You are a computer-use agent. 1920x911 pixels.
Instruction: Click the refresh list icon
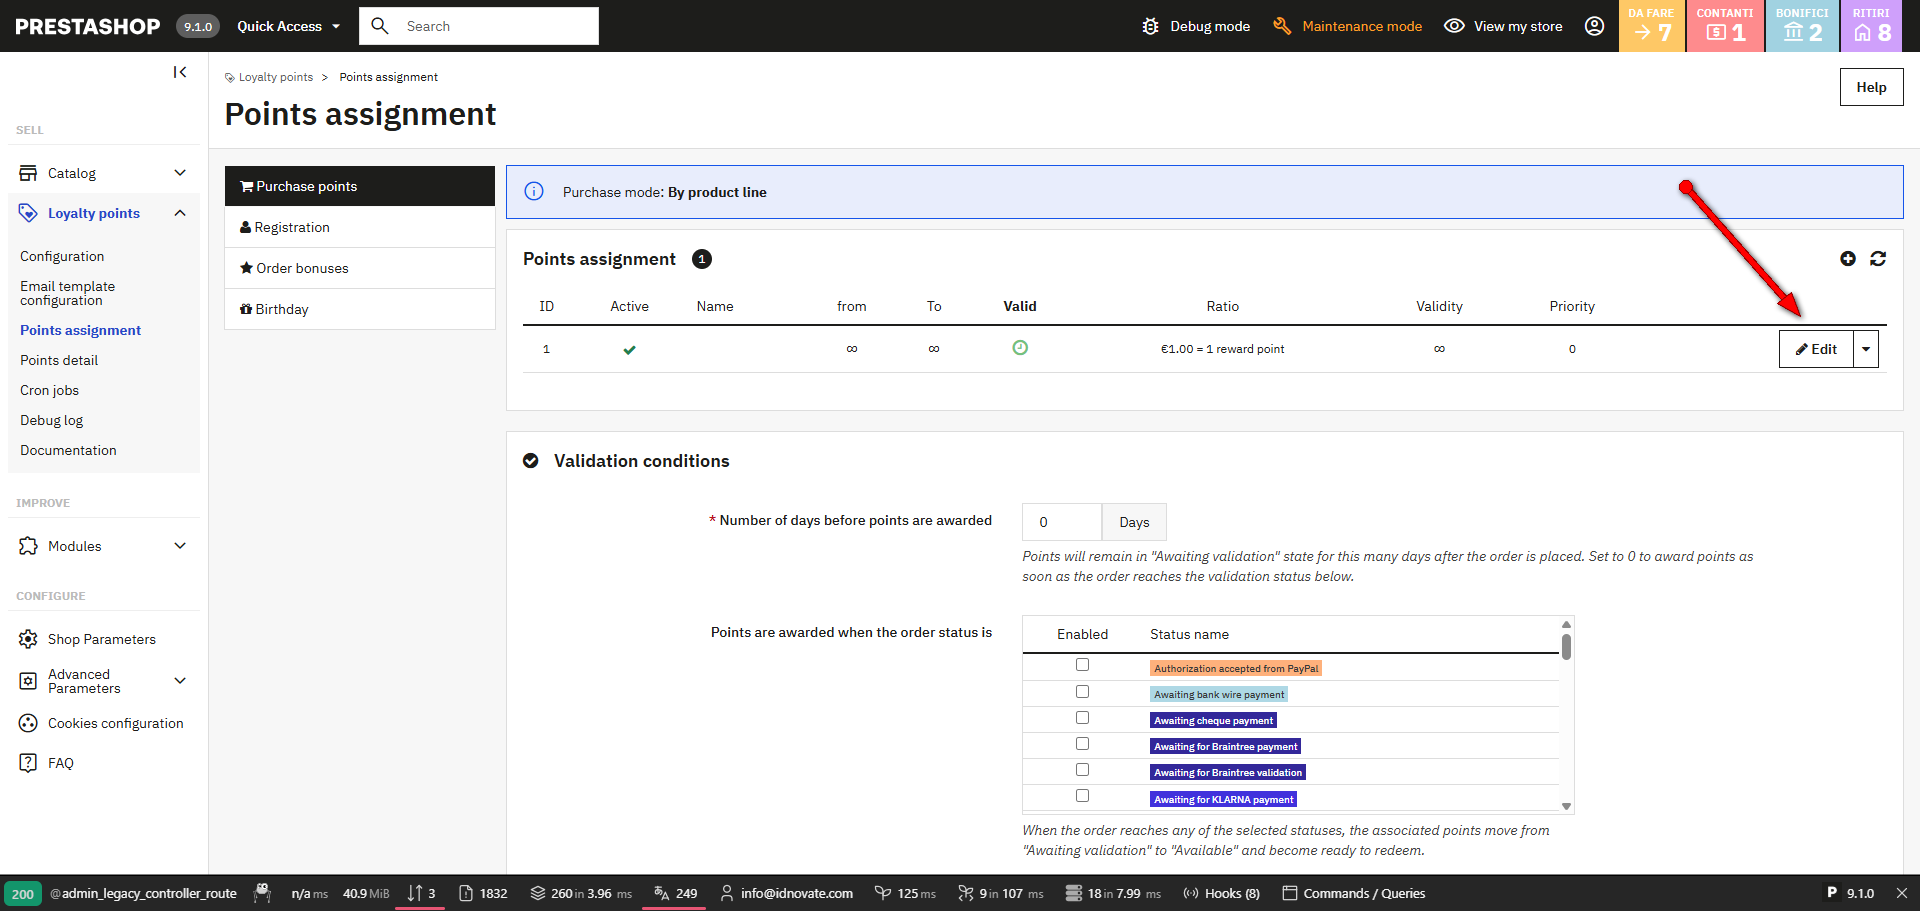(1877, 259)
